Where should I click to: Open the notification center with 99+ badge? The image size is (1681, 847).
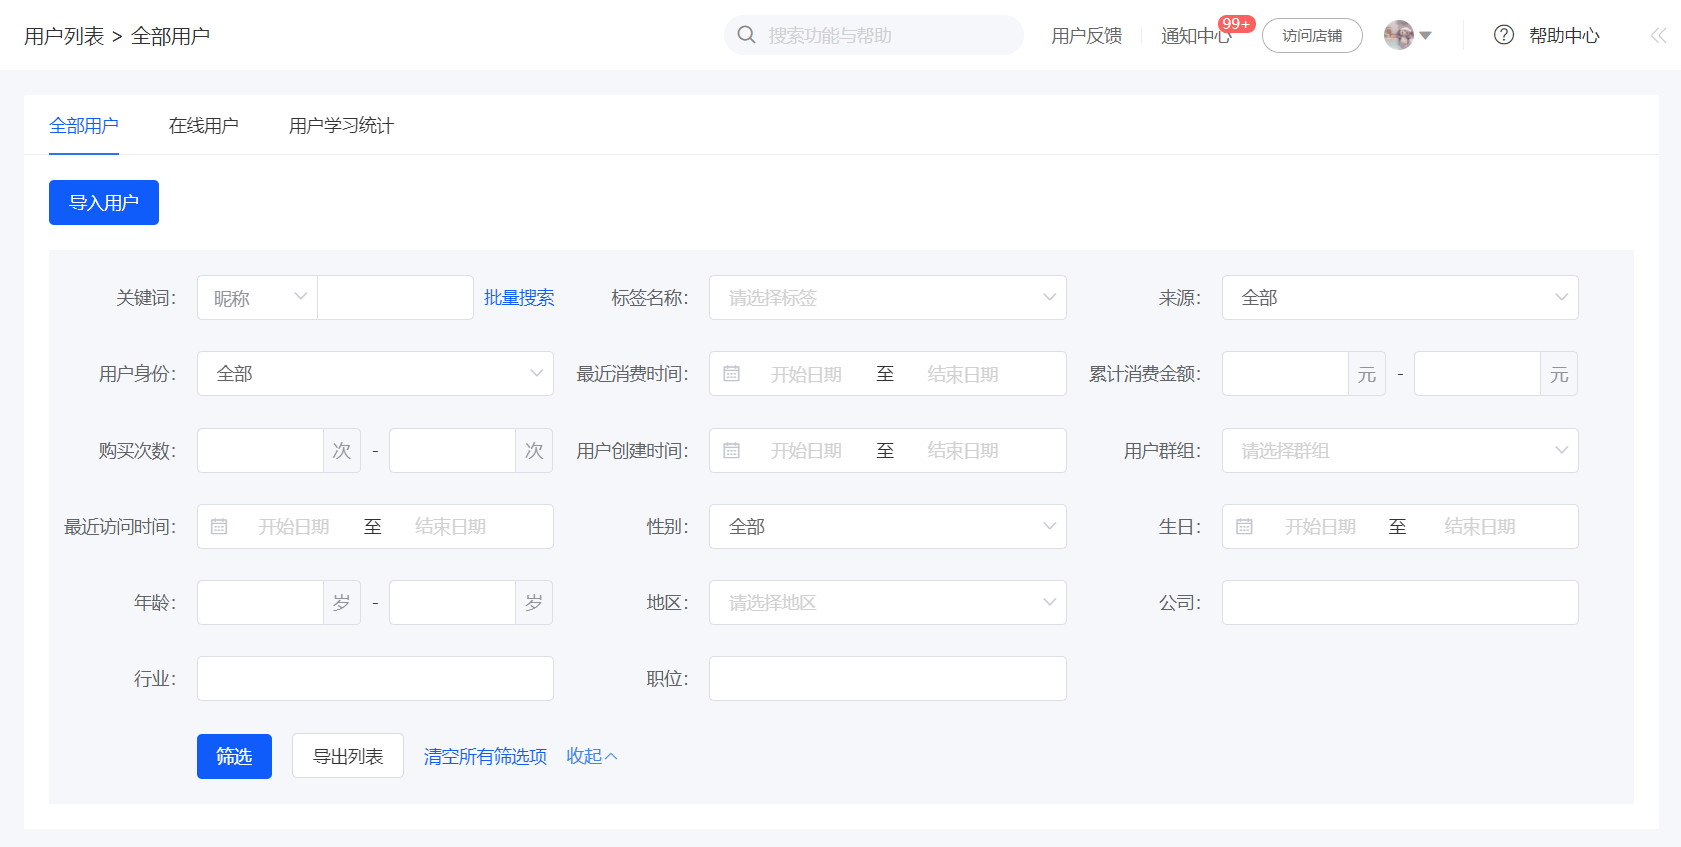[x=1195, y=36]
